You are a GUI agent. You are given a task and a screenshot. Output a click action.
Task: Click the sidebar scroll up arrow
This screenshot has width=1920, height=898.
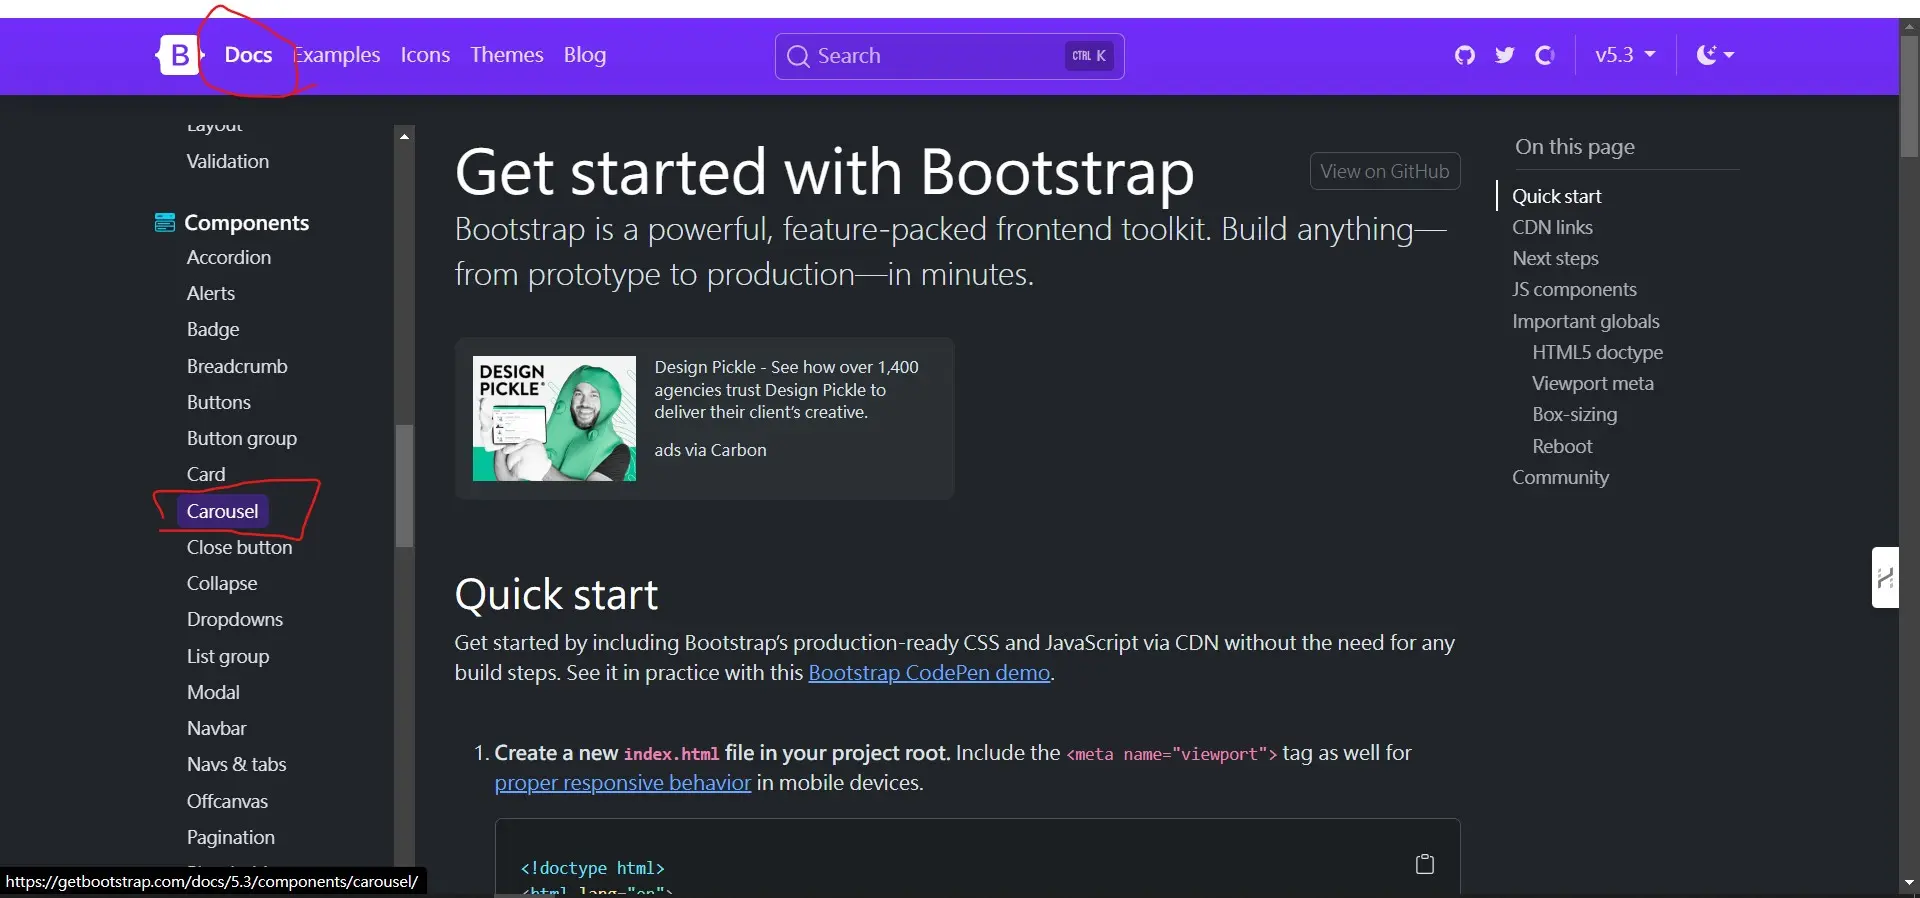(x=405, y=136)
